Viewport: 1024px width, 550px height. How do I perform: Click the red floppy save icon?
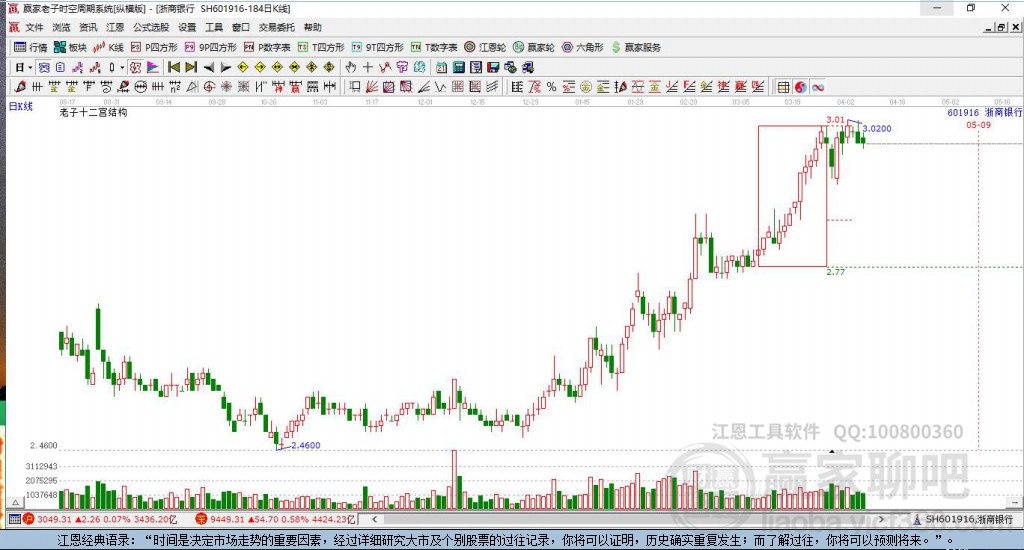click(493, 67)
